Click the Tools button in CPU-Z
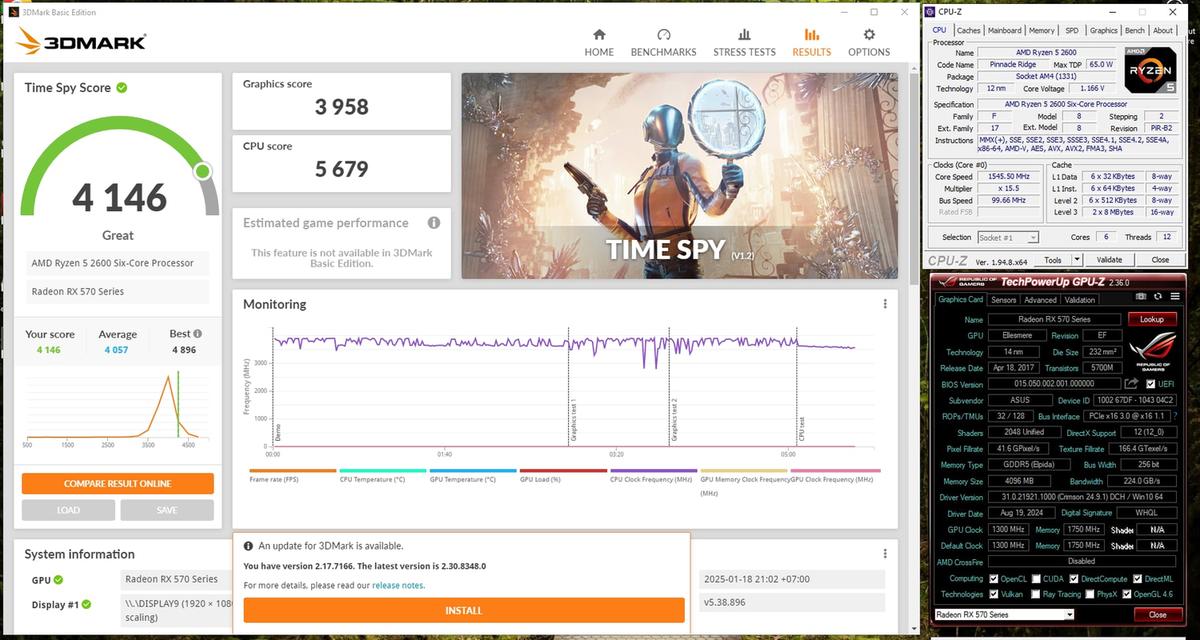The image size is (1200, 640). tap(1052, 259)
